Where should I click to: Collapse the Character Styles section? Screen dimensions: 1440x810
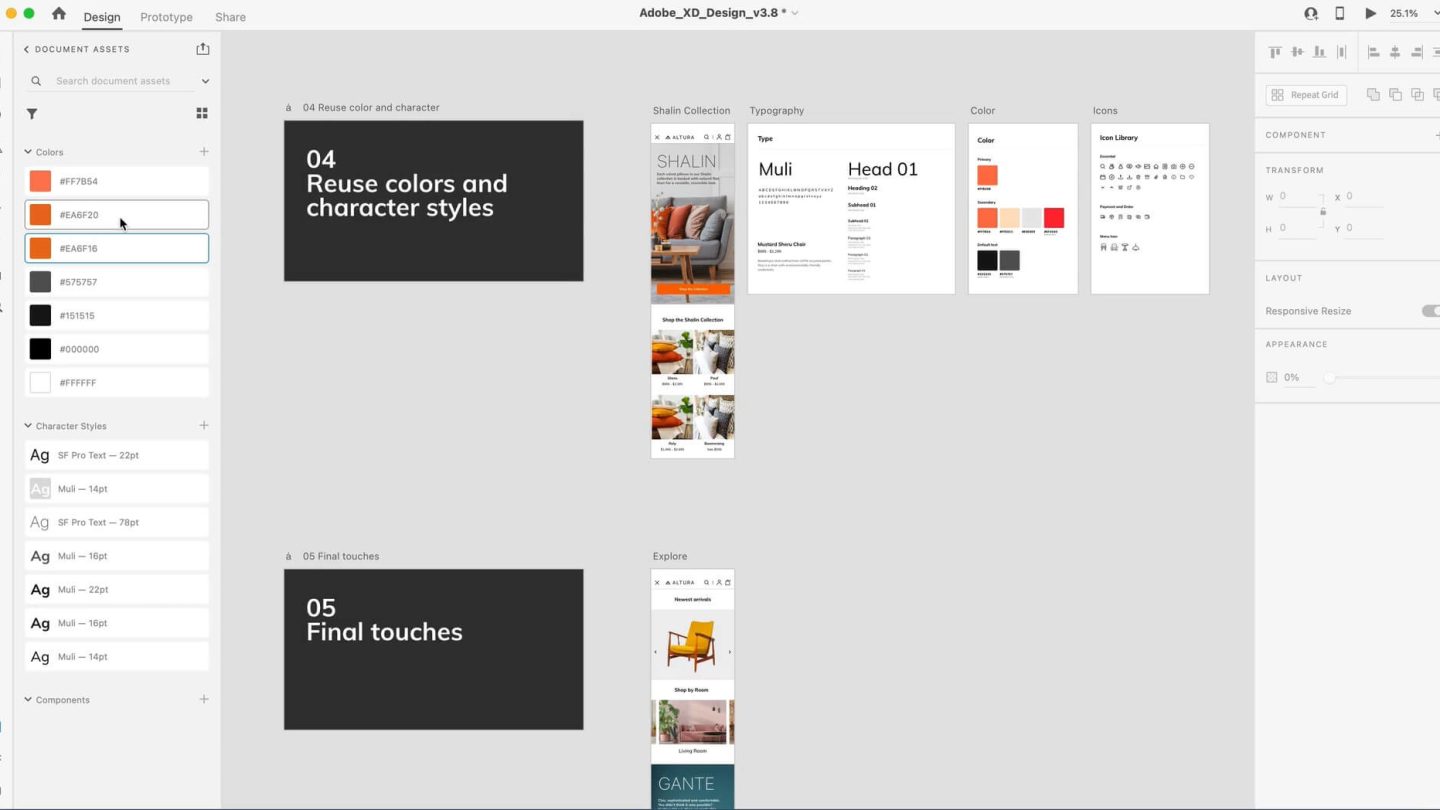28,426
